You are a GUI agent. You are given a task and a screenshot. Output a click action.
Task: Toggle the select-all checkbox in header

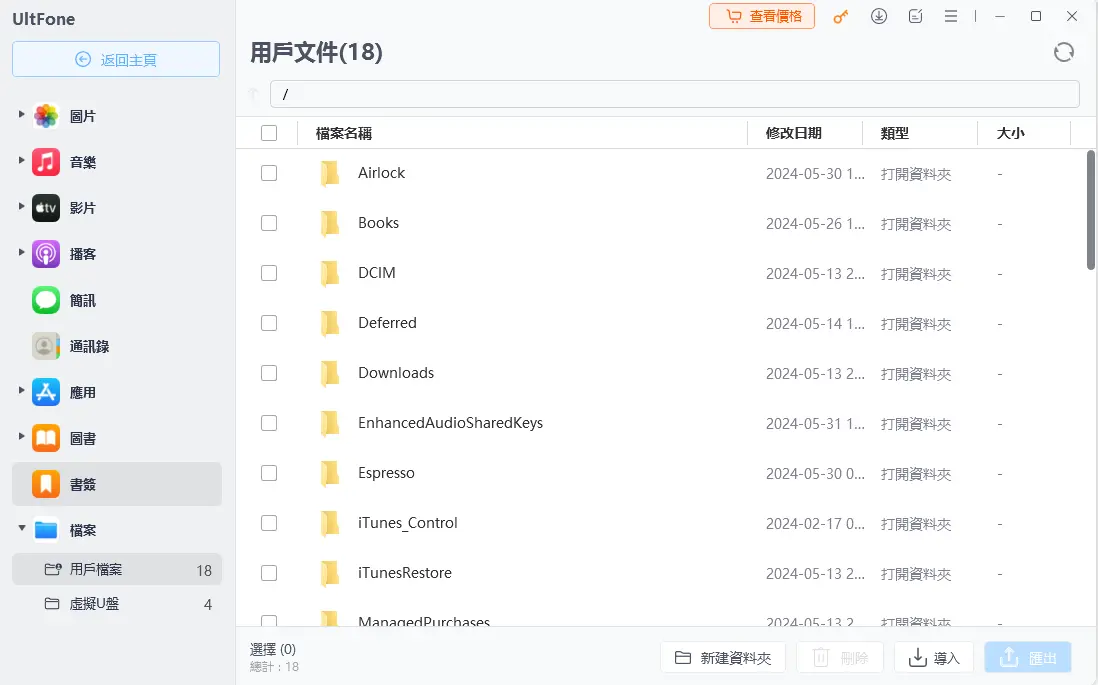click(x=269, y=133)
